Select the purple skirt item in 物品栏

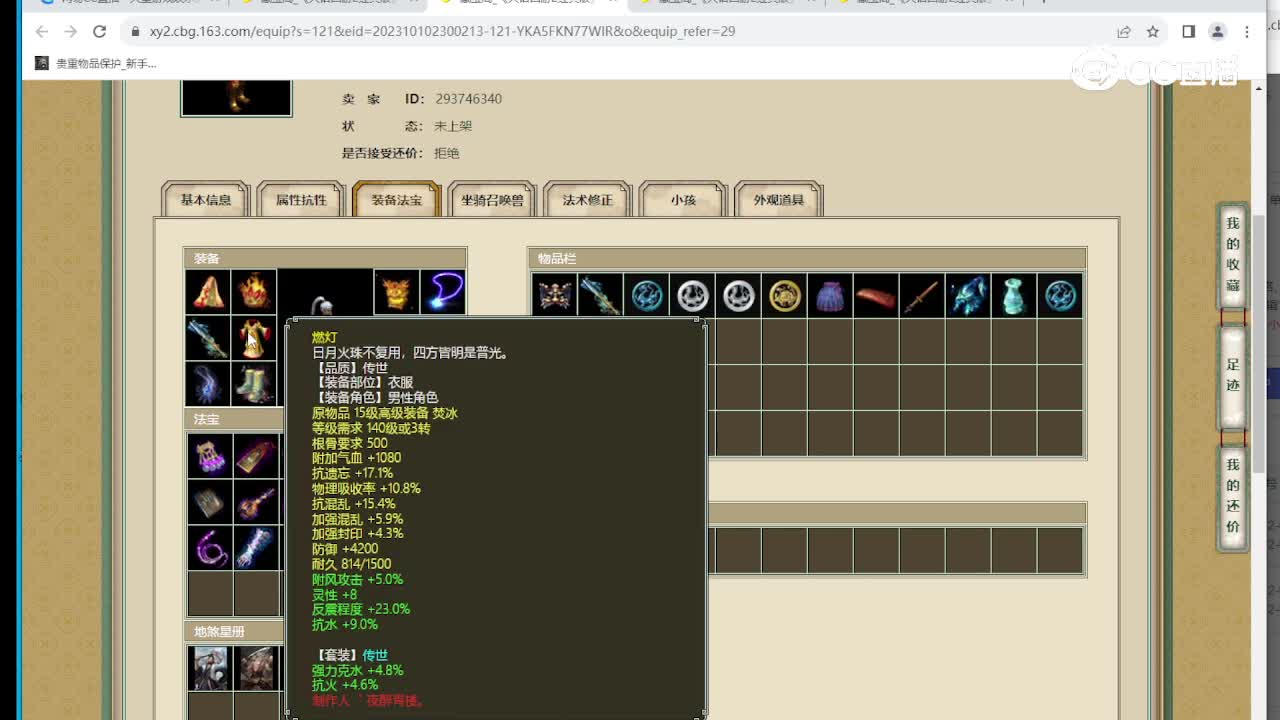[831, 295]
